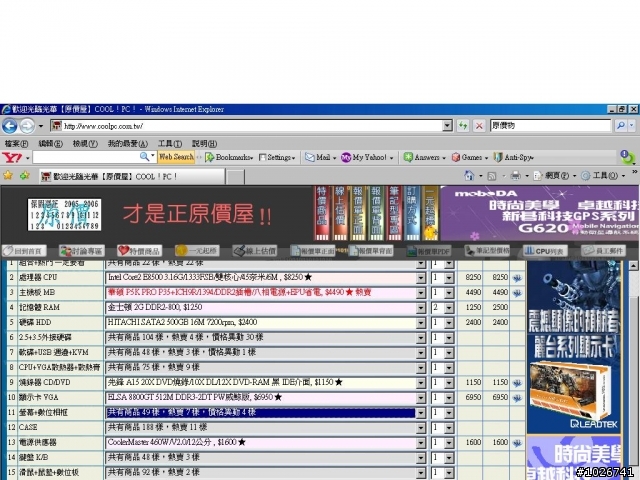
Task: Open Yahoo Mail from toolbar
Action: pyautogui.click(x=320, y=157)
